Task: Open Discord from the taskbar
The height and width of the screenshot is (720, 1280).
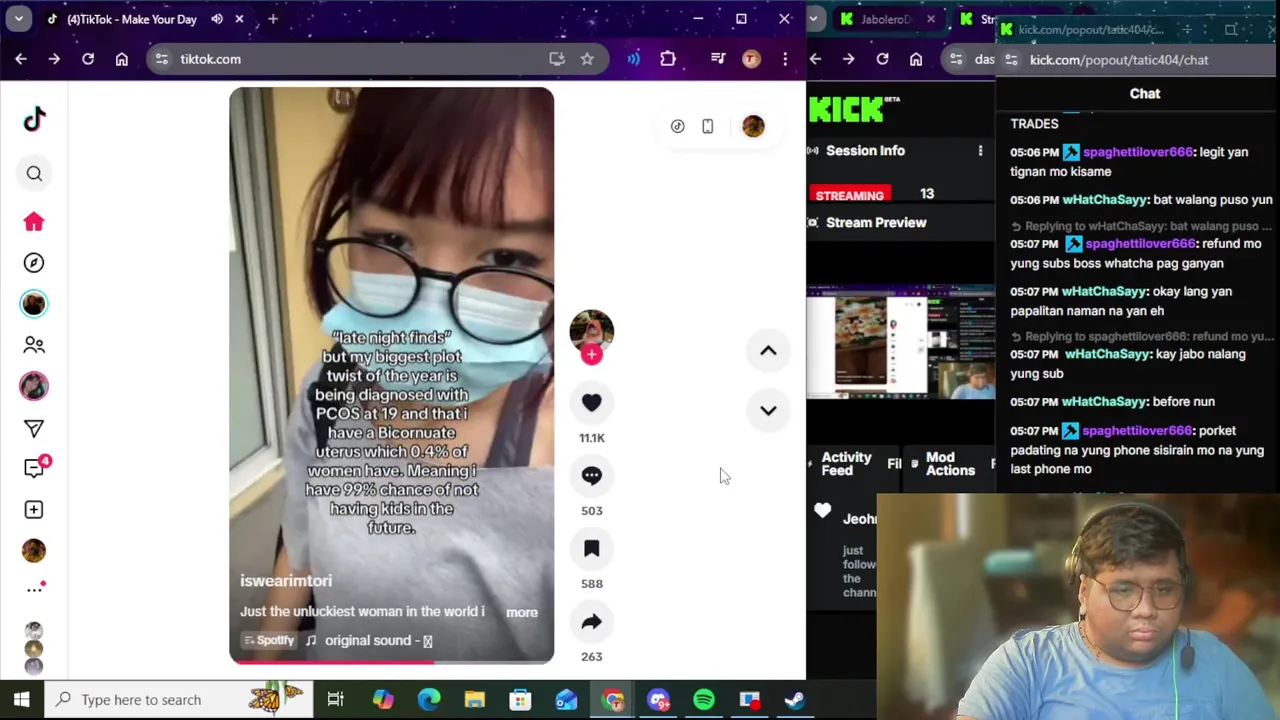Action: point(659,700)
